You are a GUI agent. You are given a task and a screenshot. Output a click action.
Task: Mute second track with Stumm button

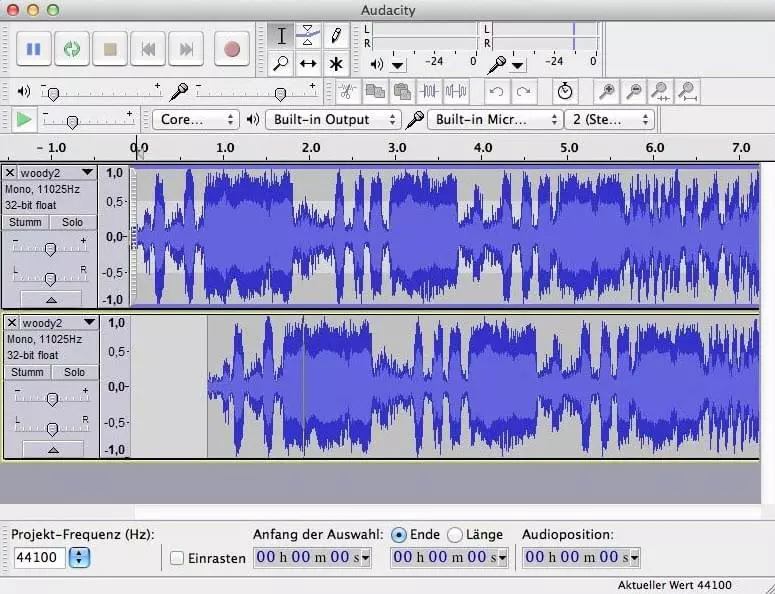[x=27, y=372]
